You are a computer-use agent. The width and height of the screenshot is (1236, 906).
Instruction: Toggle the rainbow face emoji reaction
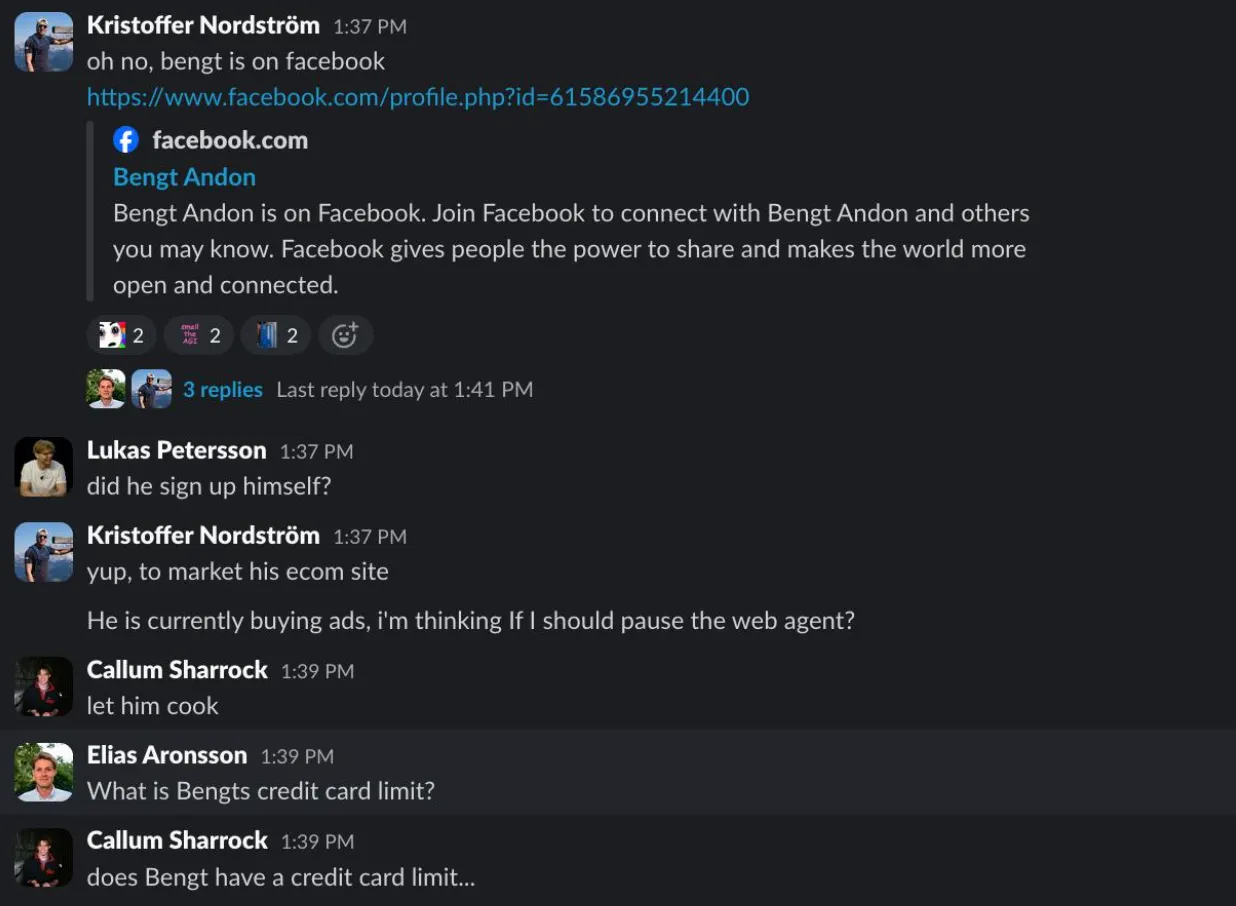(120, 335)
